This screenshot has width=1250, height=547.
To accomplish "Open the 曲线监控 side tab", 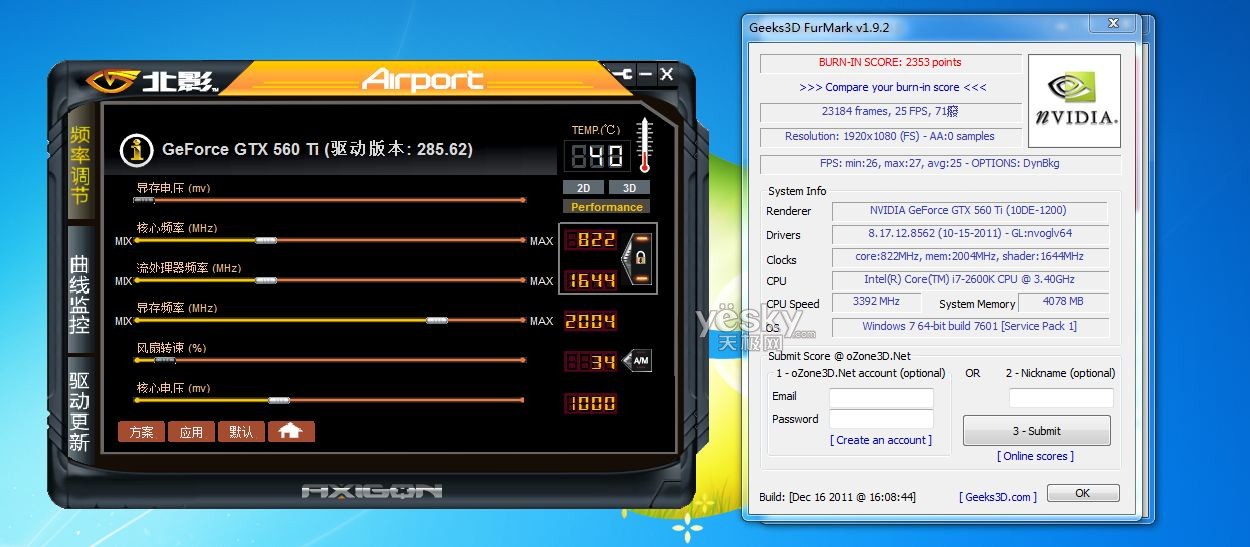I will 80,295.
